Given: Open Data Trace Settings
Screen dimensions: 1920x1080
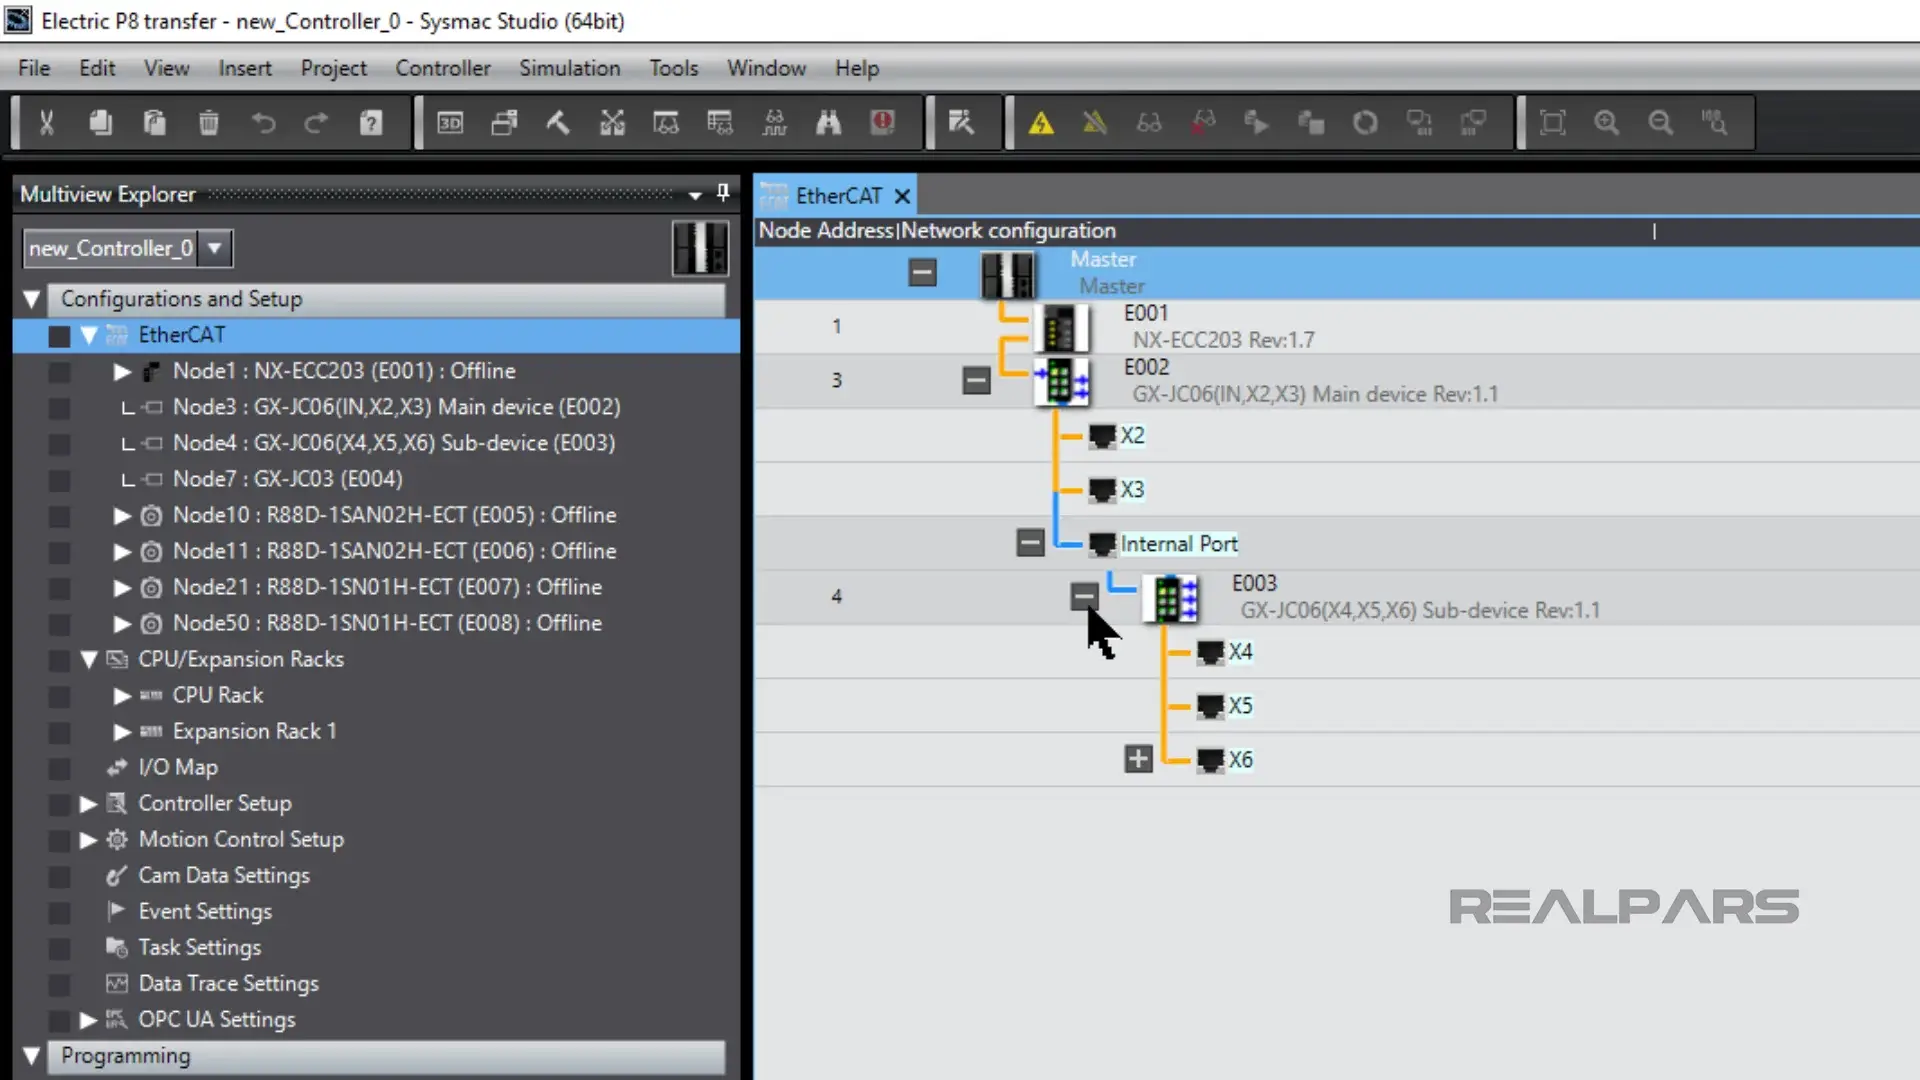Looking at the screenshot, I should pyautogui.click(x=229, y=984).
